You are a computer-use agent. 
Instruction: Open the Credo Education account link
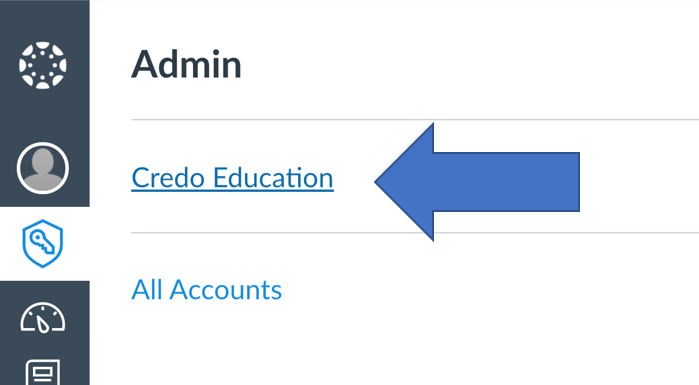[232, 178]
